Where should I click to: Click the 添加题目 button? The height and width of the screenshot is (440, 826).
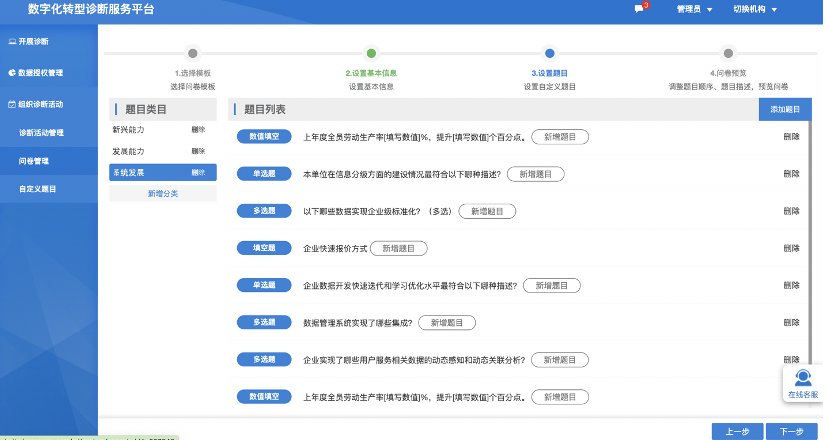[x=785, y=109]
